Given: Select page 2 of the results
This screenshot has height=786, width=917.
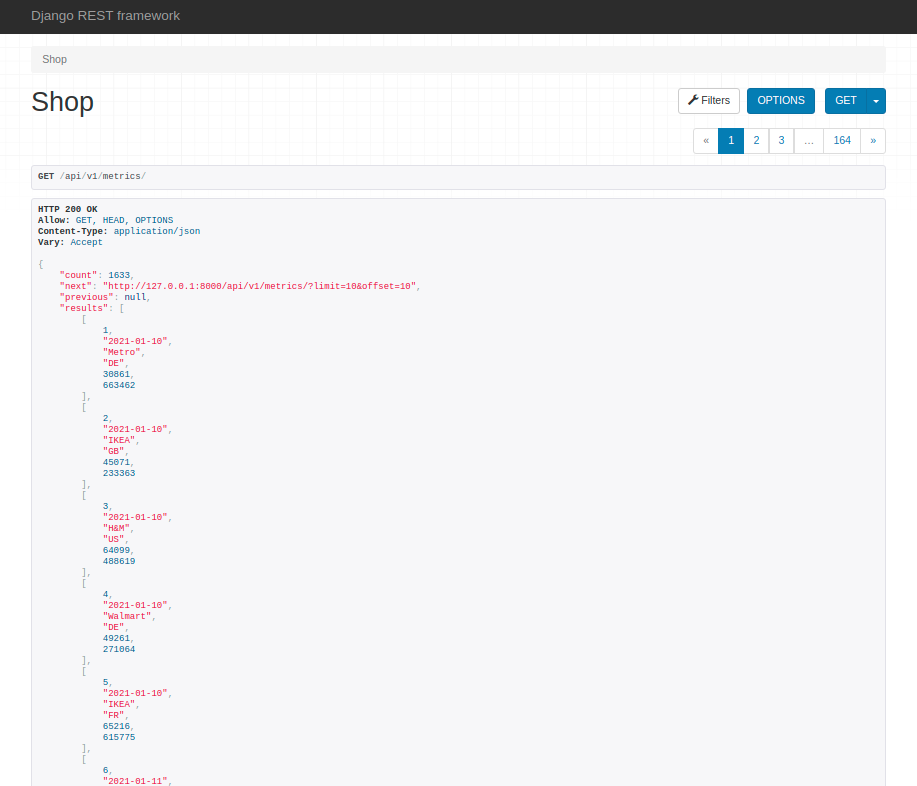Looking at the screenshot, I should pos(756,140).
